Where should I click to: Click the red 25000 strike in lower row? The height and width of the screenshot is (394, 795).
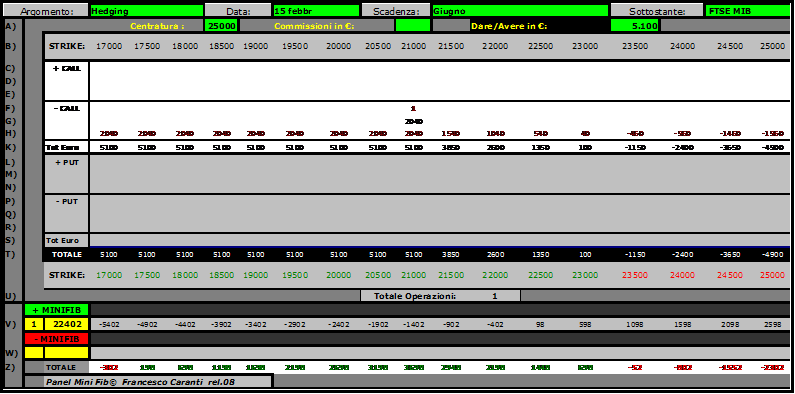tap(773, 275)
